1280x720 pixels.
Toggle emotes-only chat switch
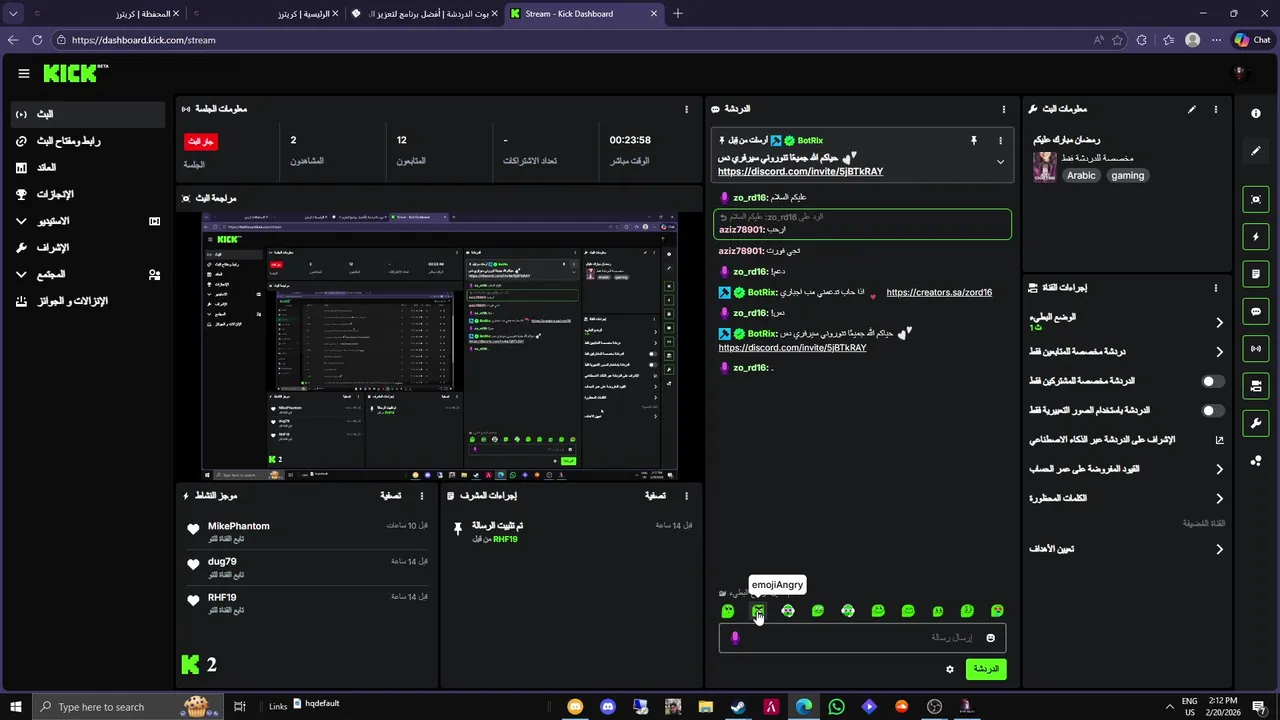(1212, 410)
